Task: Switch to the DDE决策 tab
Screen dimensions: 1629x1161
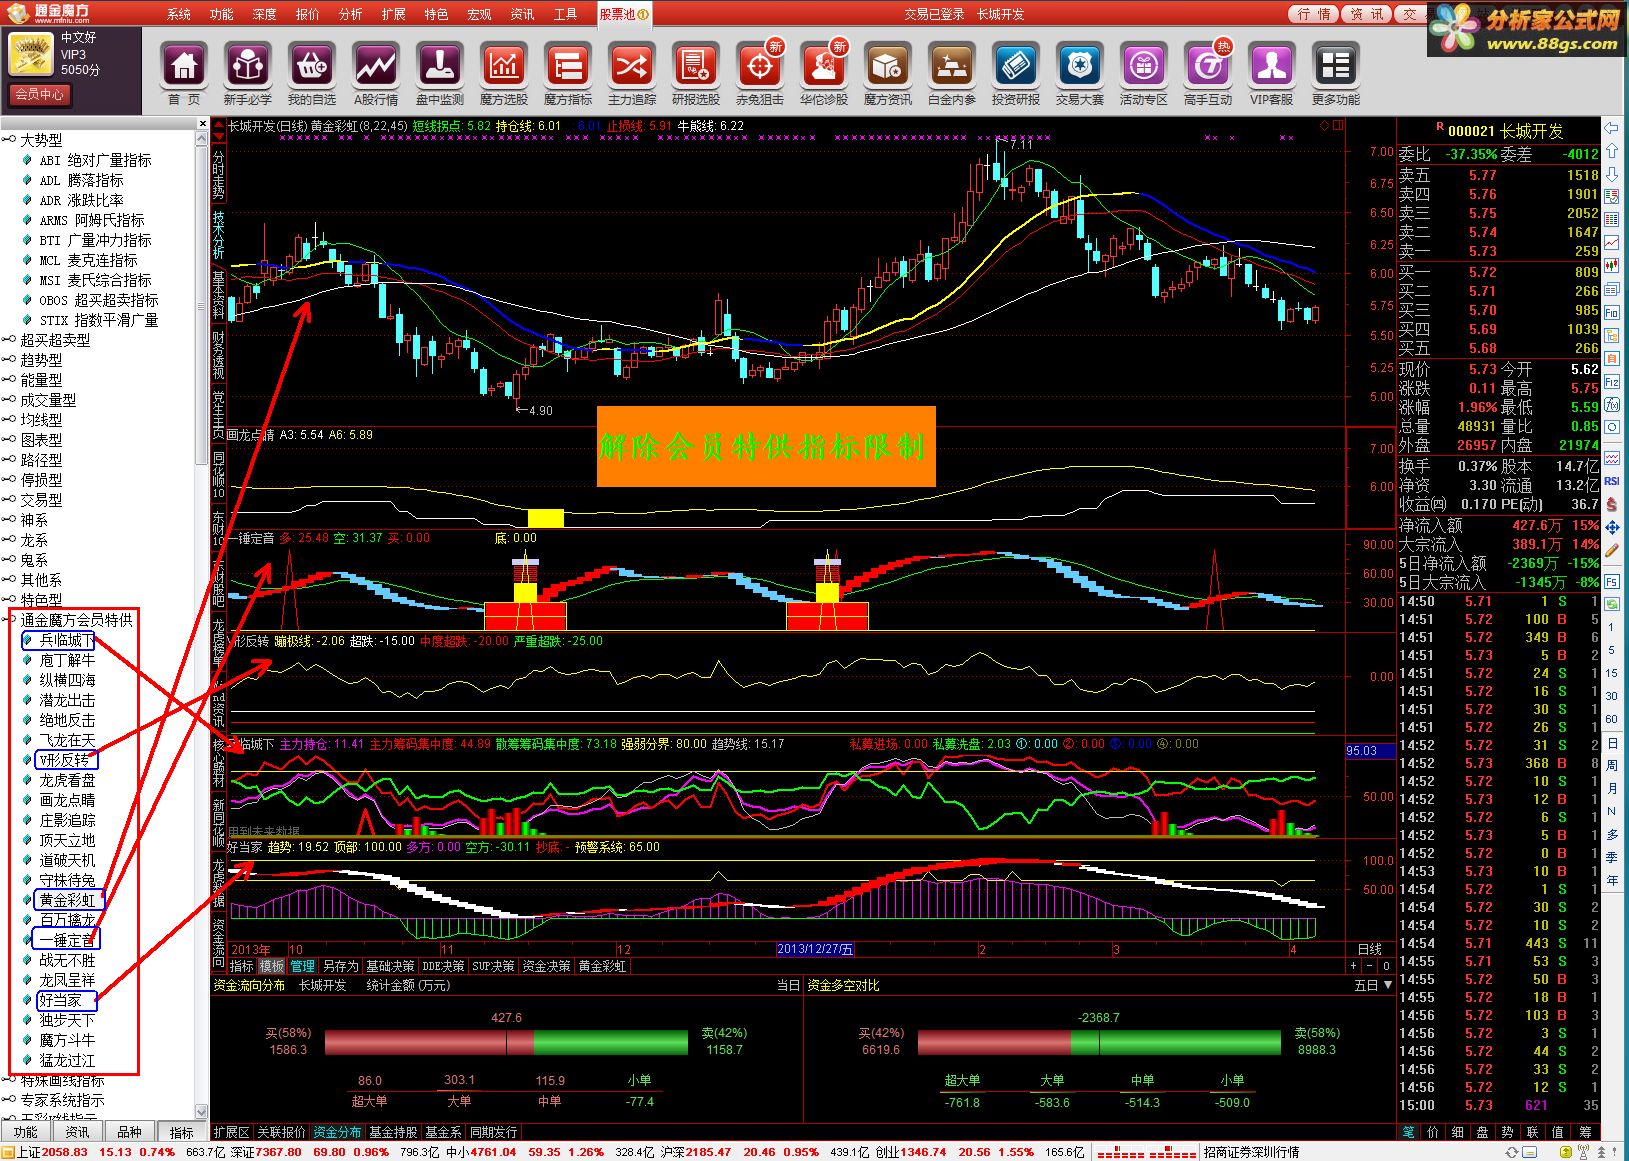Action: point(442,966)
